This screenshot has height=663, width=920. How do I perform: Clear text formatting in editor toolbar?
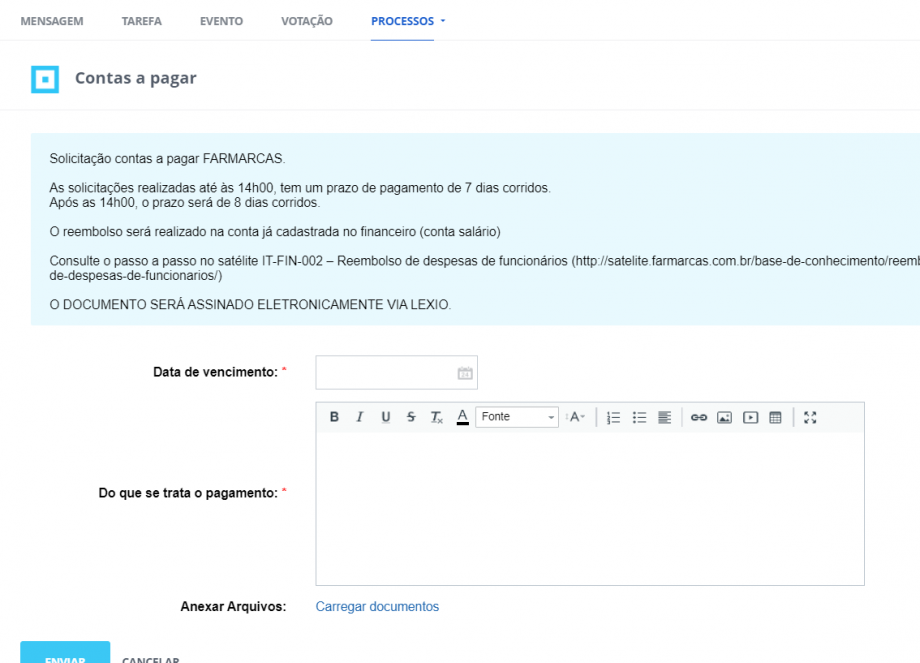point(436,417)
